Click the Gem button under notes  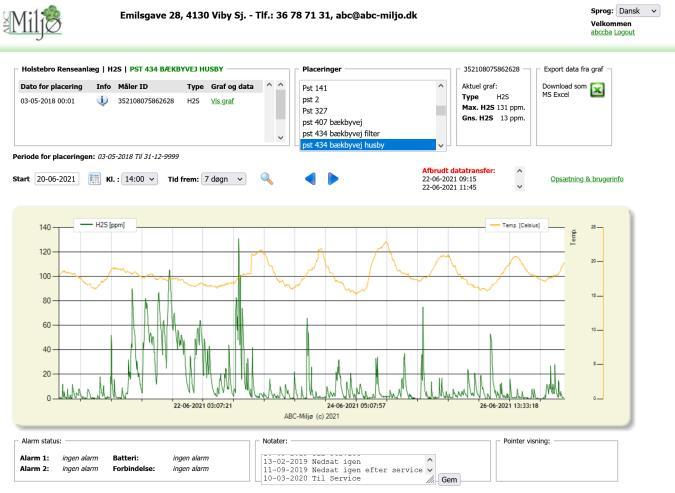[x=449, y=480]
